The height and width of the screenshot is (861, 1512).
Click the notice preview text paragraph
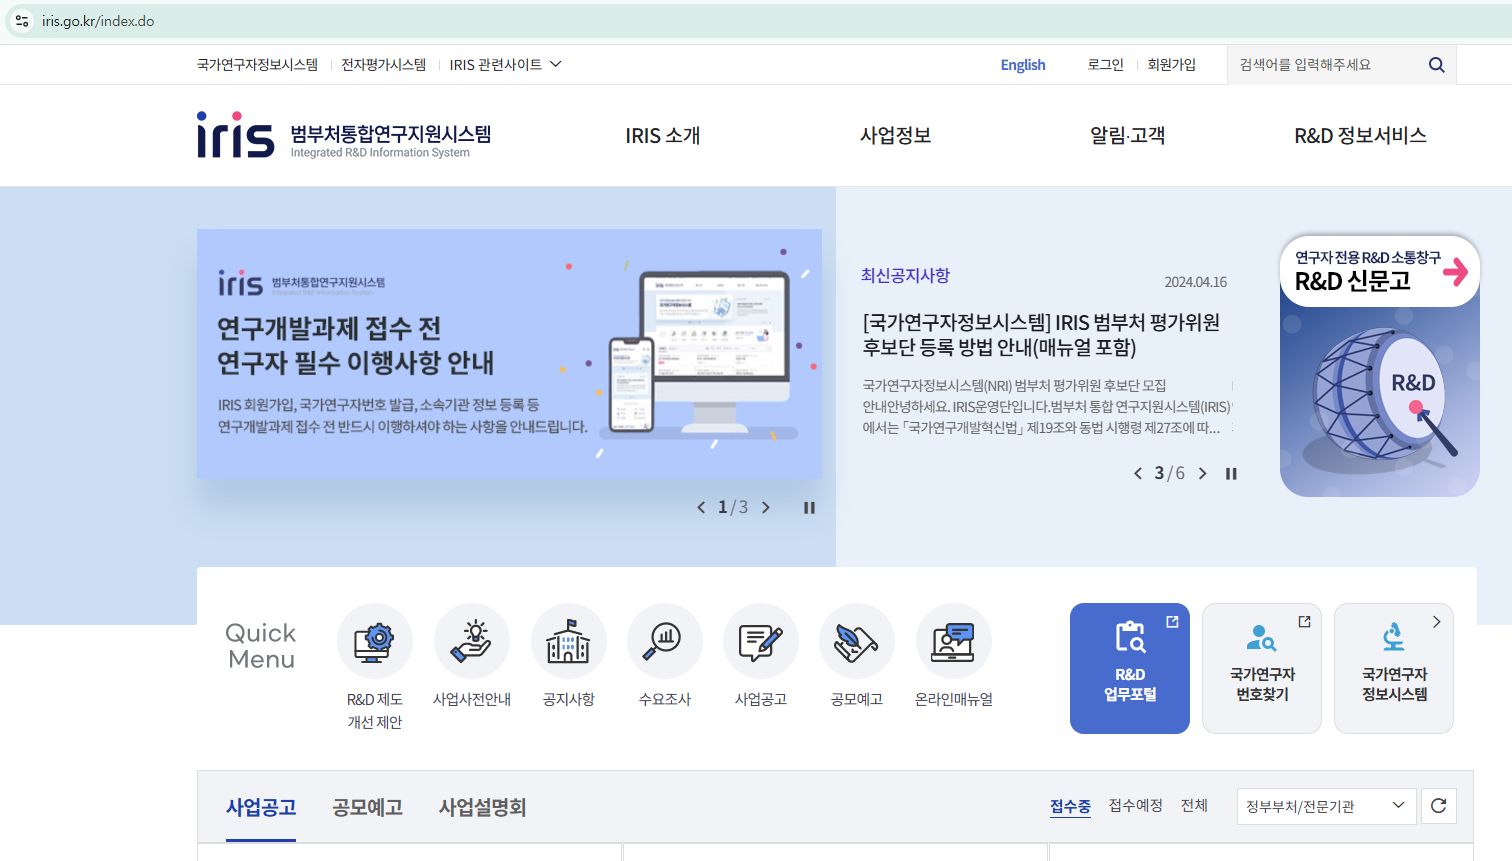coord(1047,407)
